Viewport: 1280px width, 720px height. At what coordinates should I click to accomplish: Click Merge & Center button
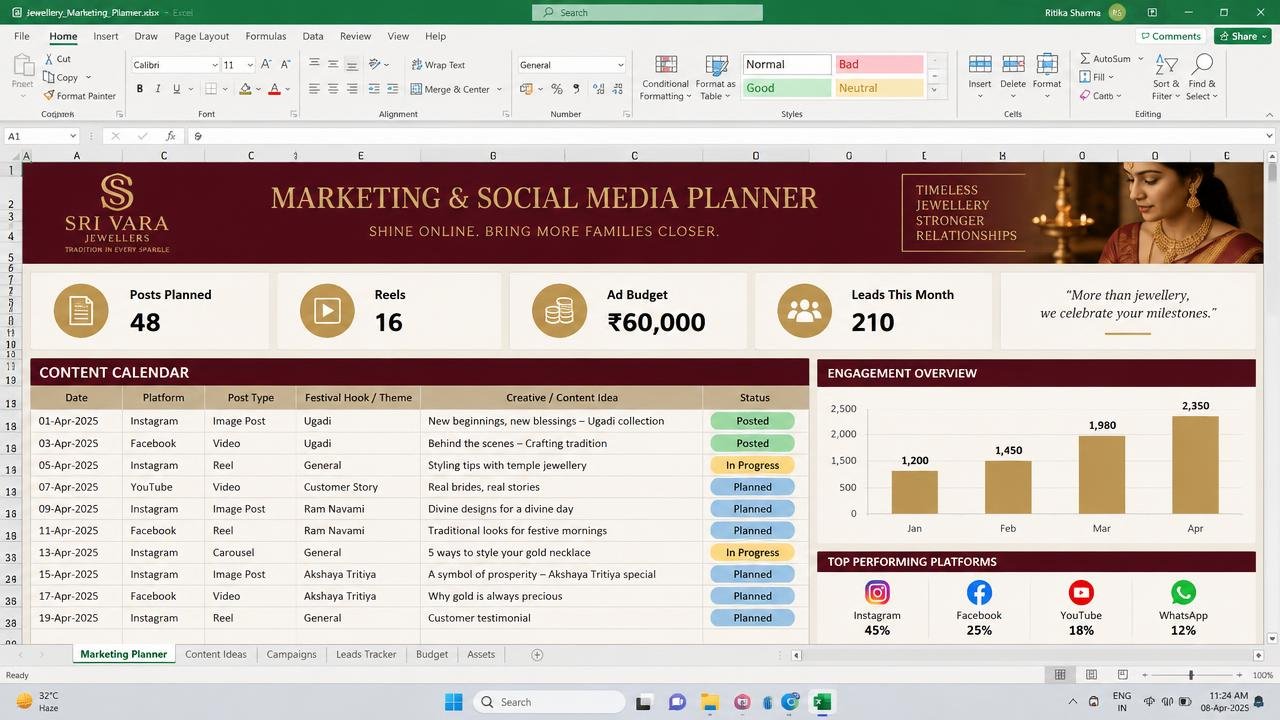450,89
